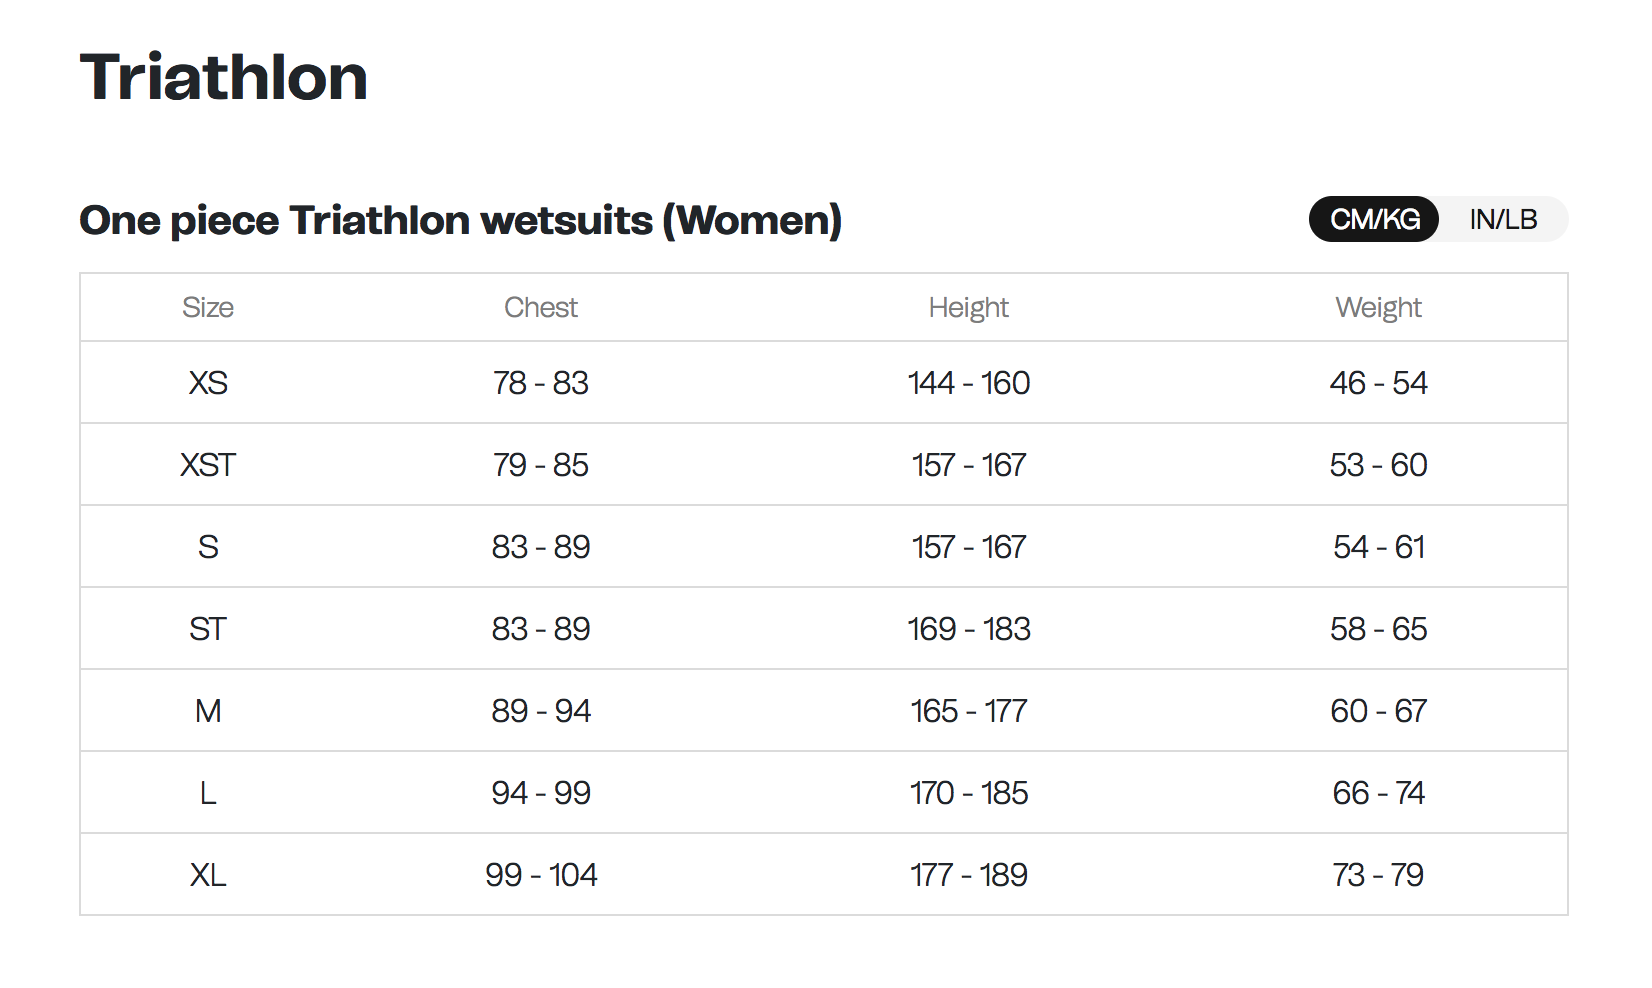Click One piece Triathlon wetsuits (Women) heading
This screenshot has height=988, width=1652.
click(461, 220)
